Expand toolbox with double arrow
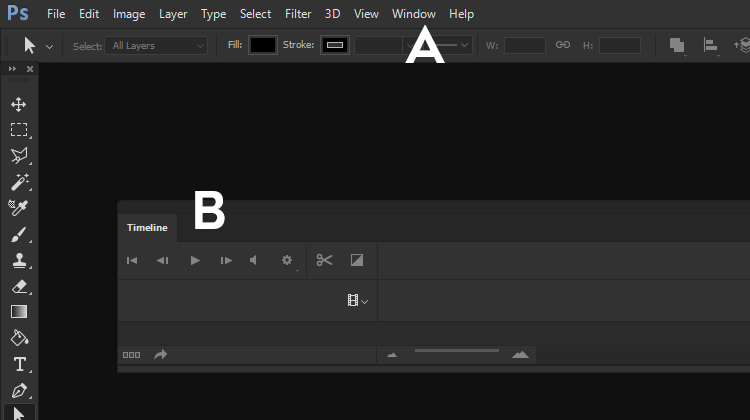The height and width of the screenshot is (420, 750). 12,69
